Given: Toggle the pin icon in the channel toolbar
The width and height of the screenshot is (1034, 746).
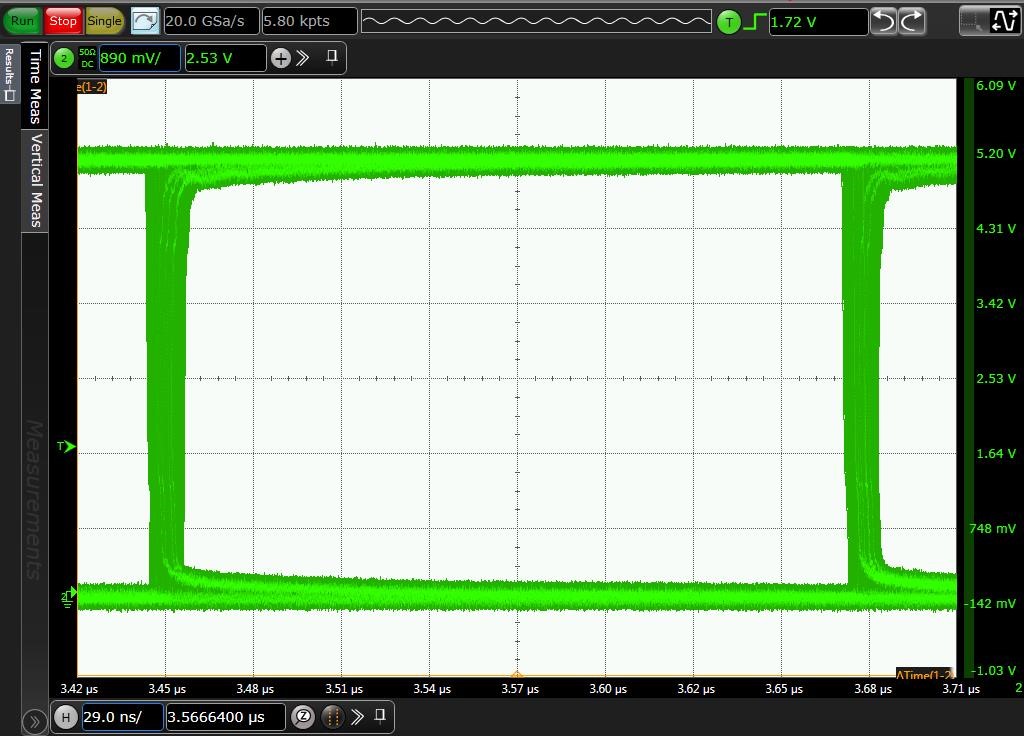Looking at the screenshot, I should [x=333, y=58].
